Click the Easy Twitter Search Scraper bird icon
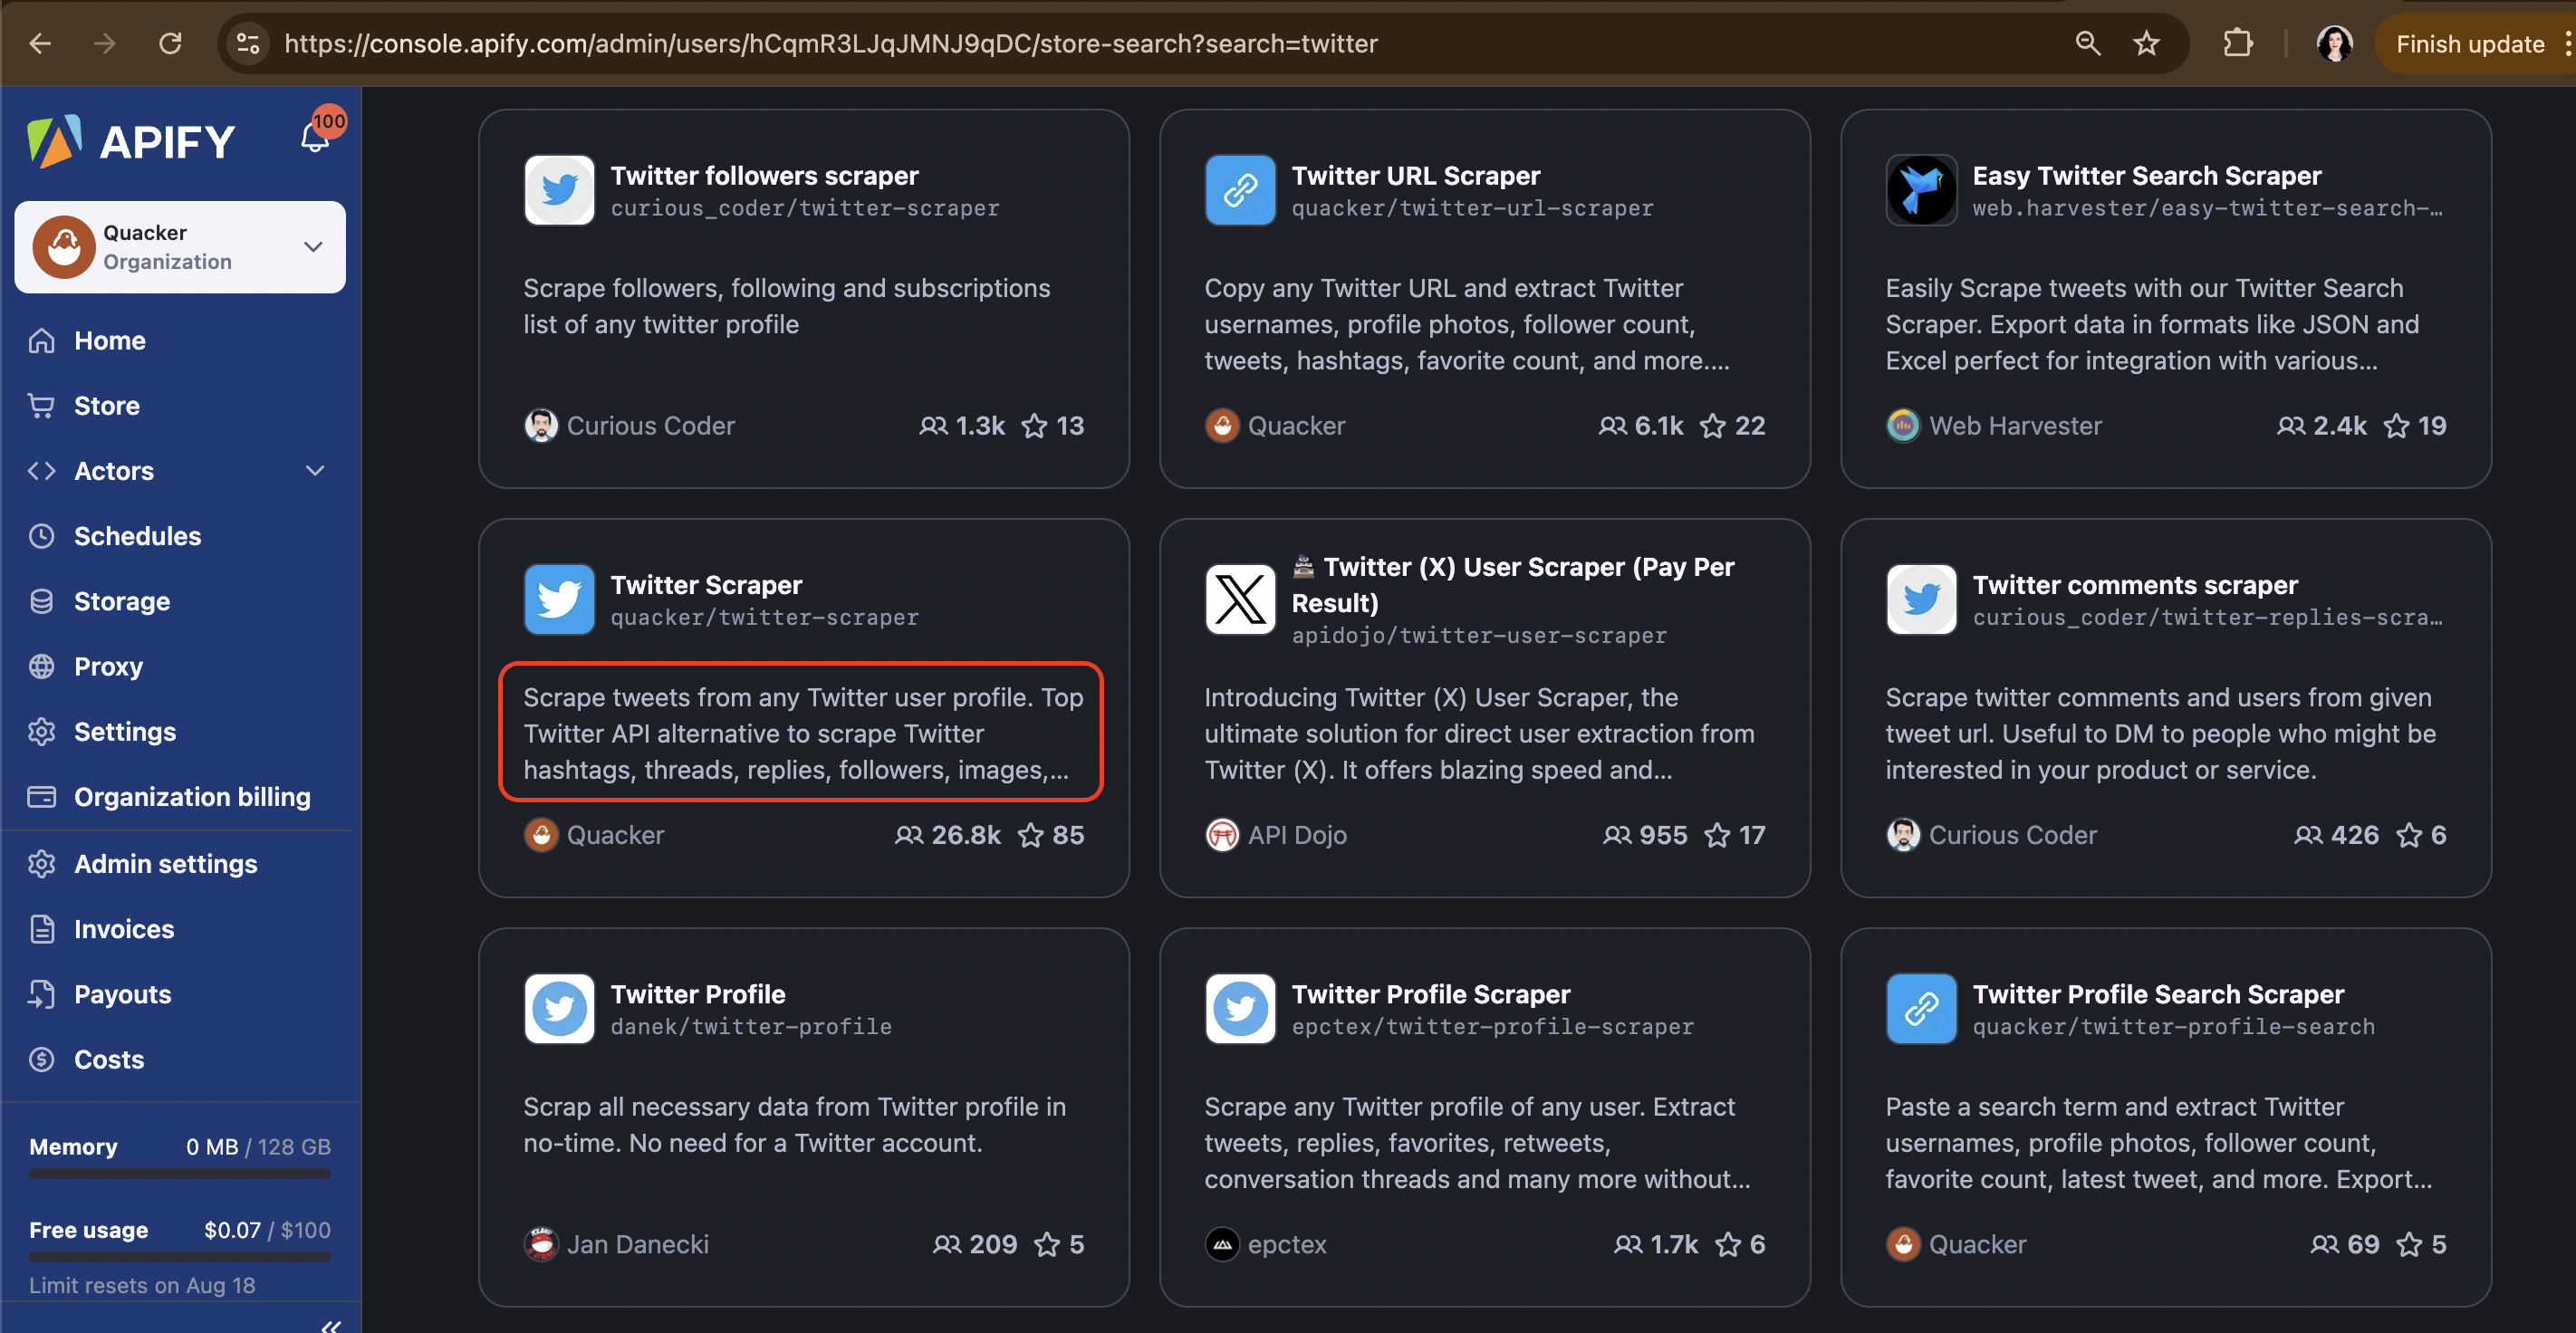 tap(1920, 190)
